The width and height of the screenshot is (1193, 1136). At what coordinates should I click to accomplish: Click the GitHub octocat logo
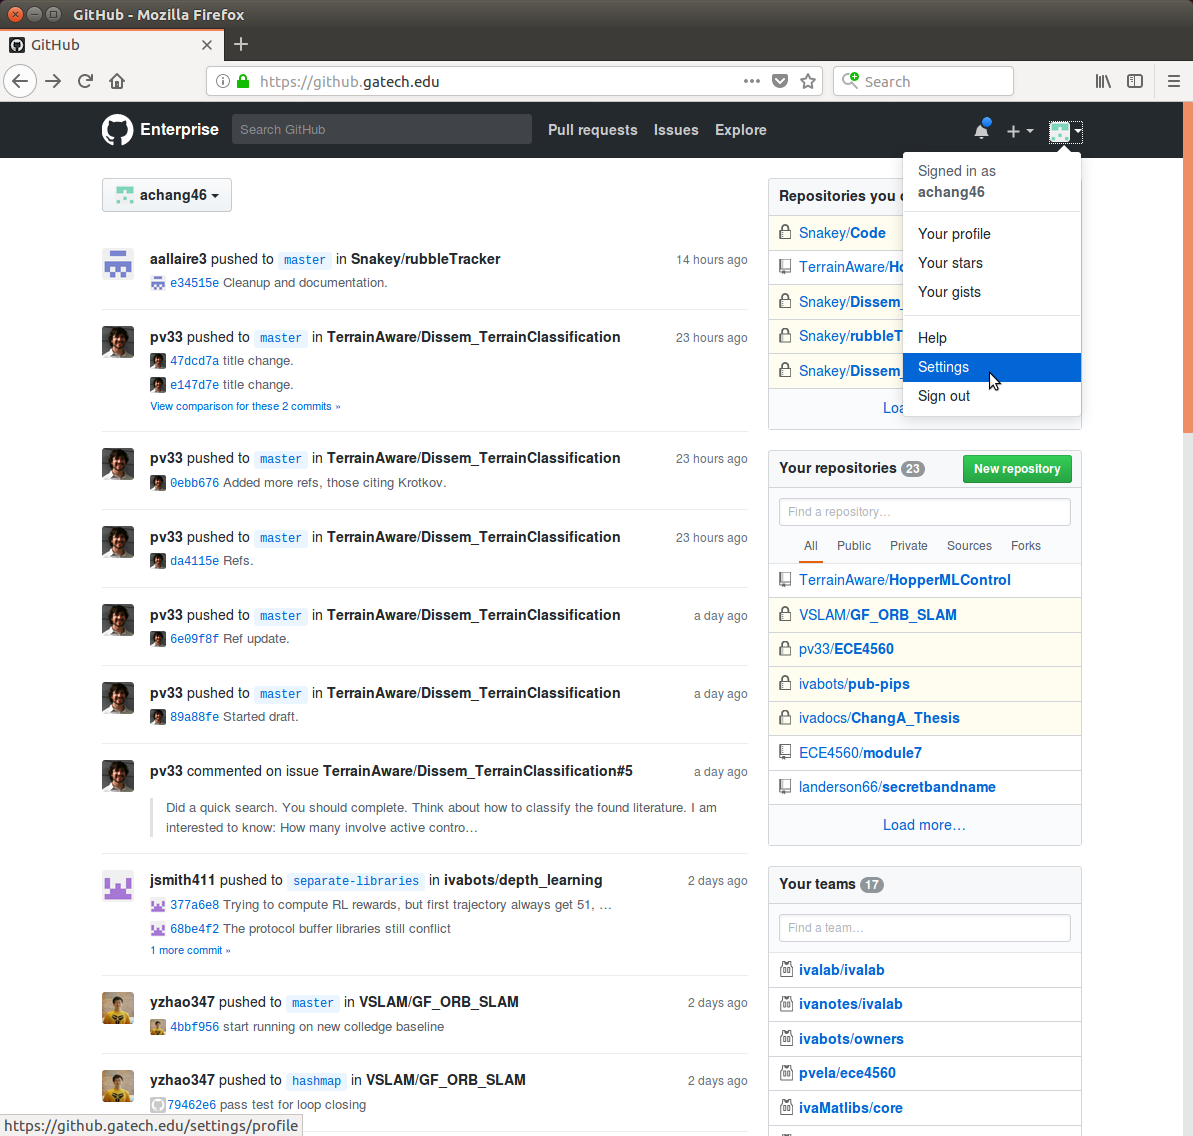pos(117,130)
